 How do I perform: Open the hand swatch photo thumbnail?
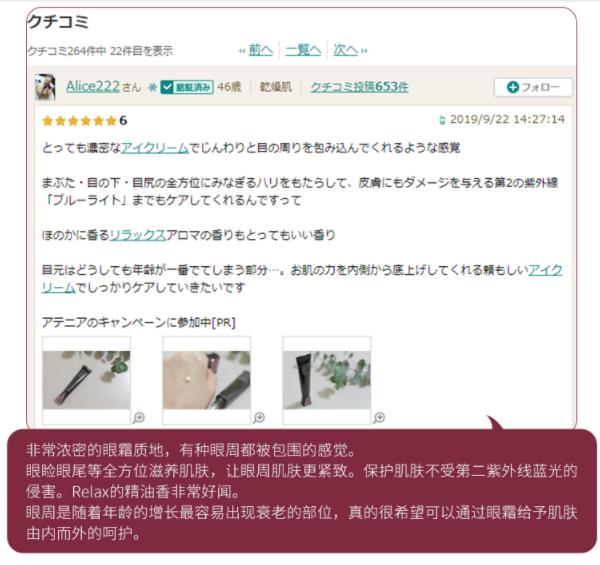tap(207, 380)
